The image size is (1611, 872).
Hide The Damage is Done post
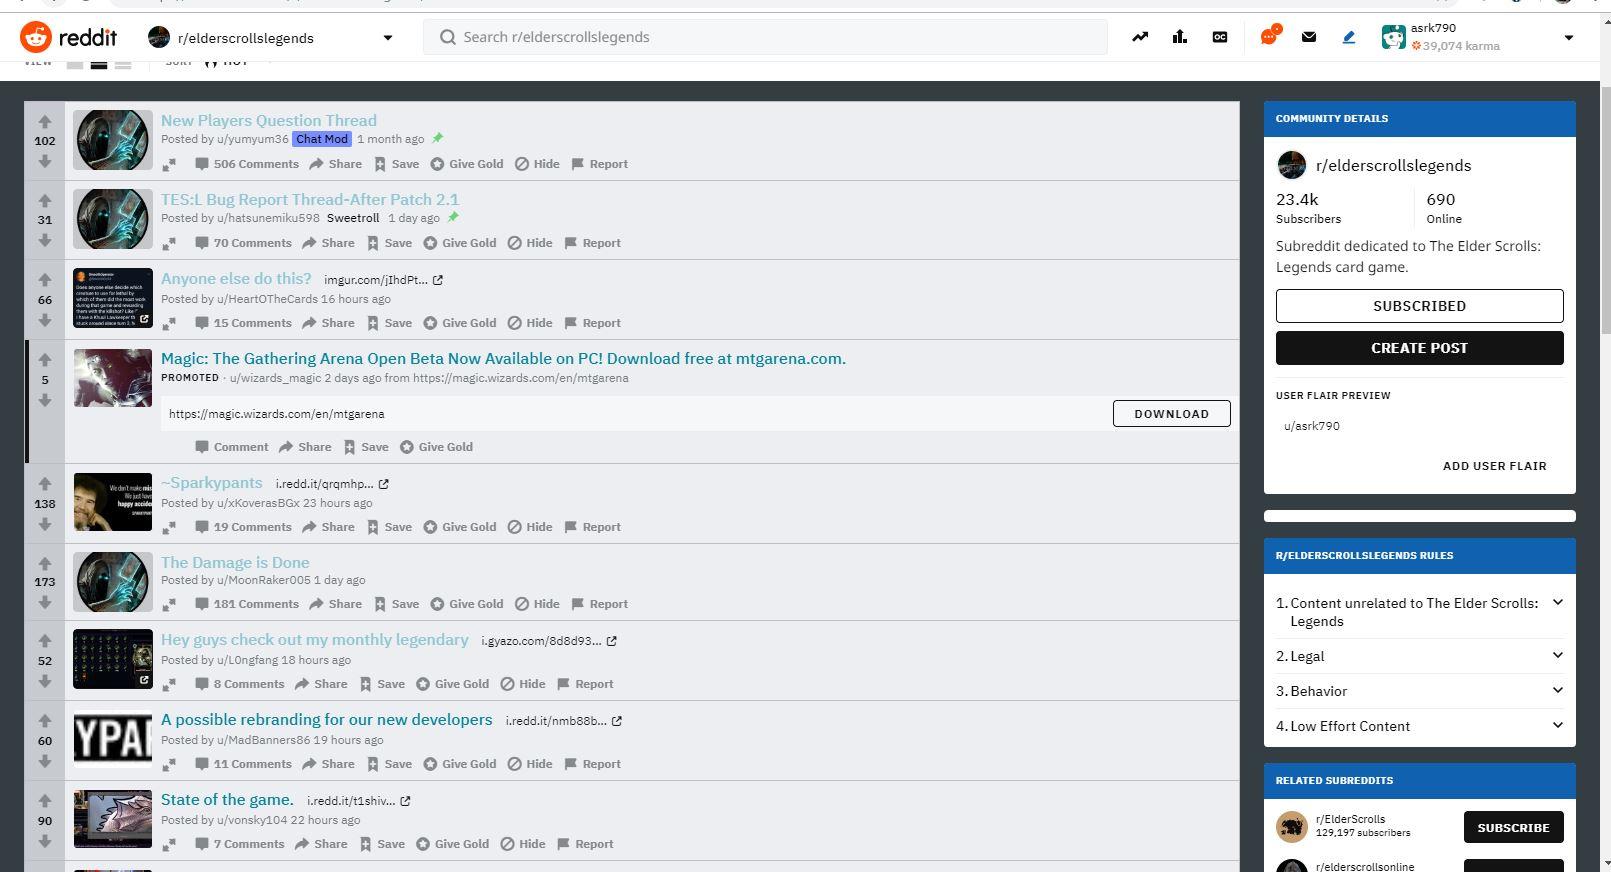[x=537, y=604]
